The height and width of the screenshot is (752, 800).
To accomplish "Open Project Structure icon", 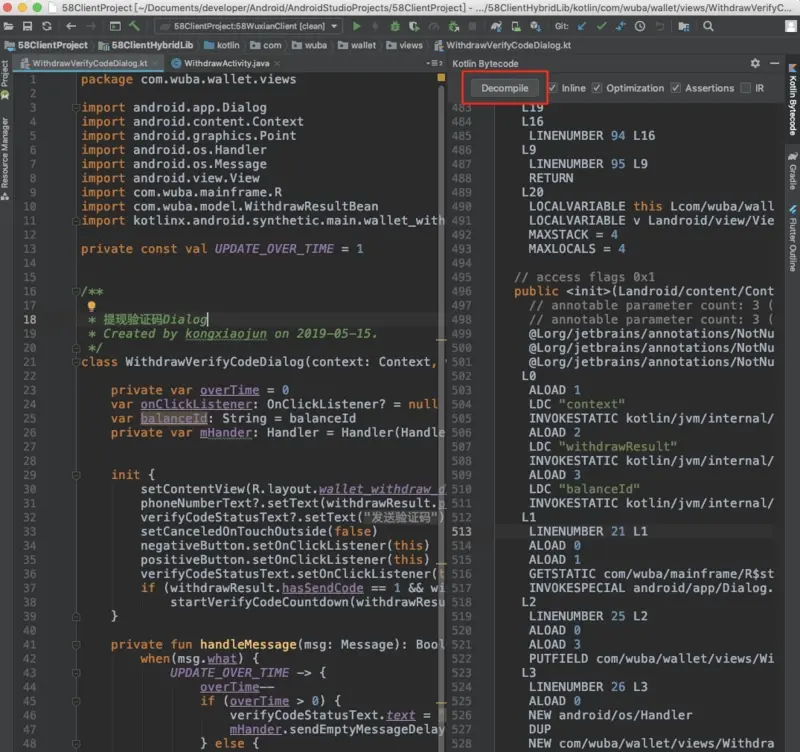I will (x=684, y=26).
